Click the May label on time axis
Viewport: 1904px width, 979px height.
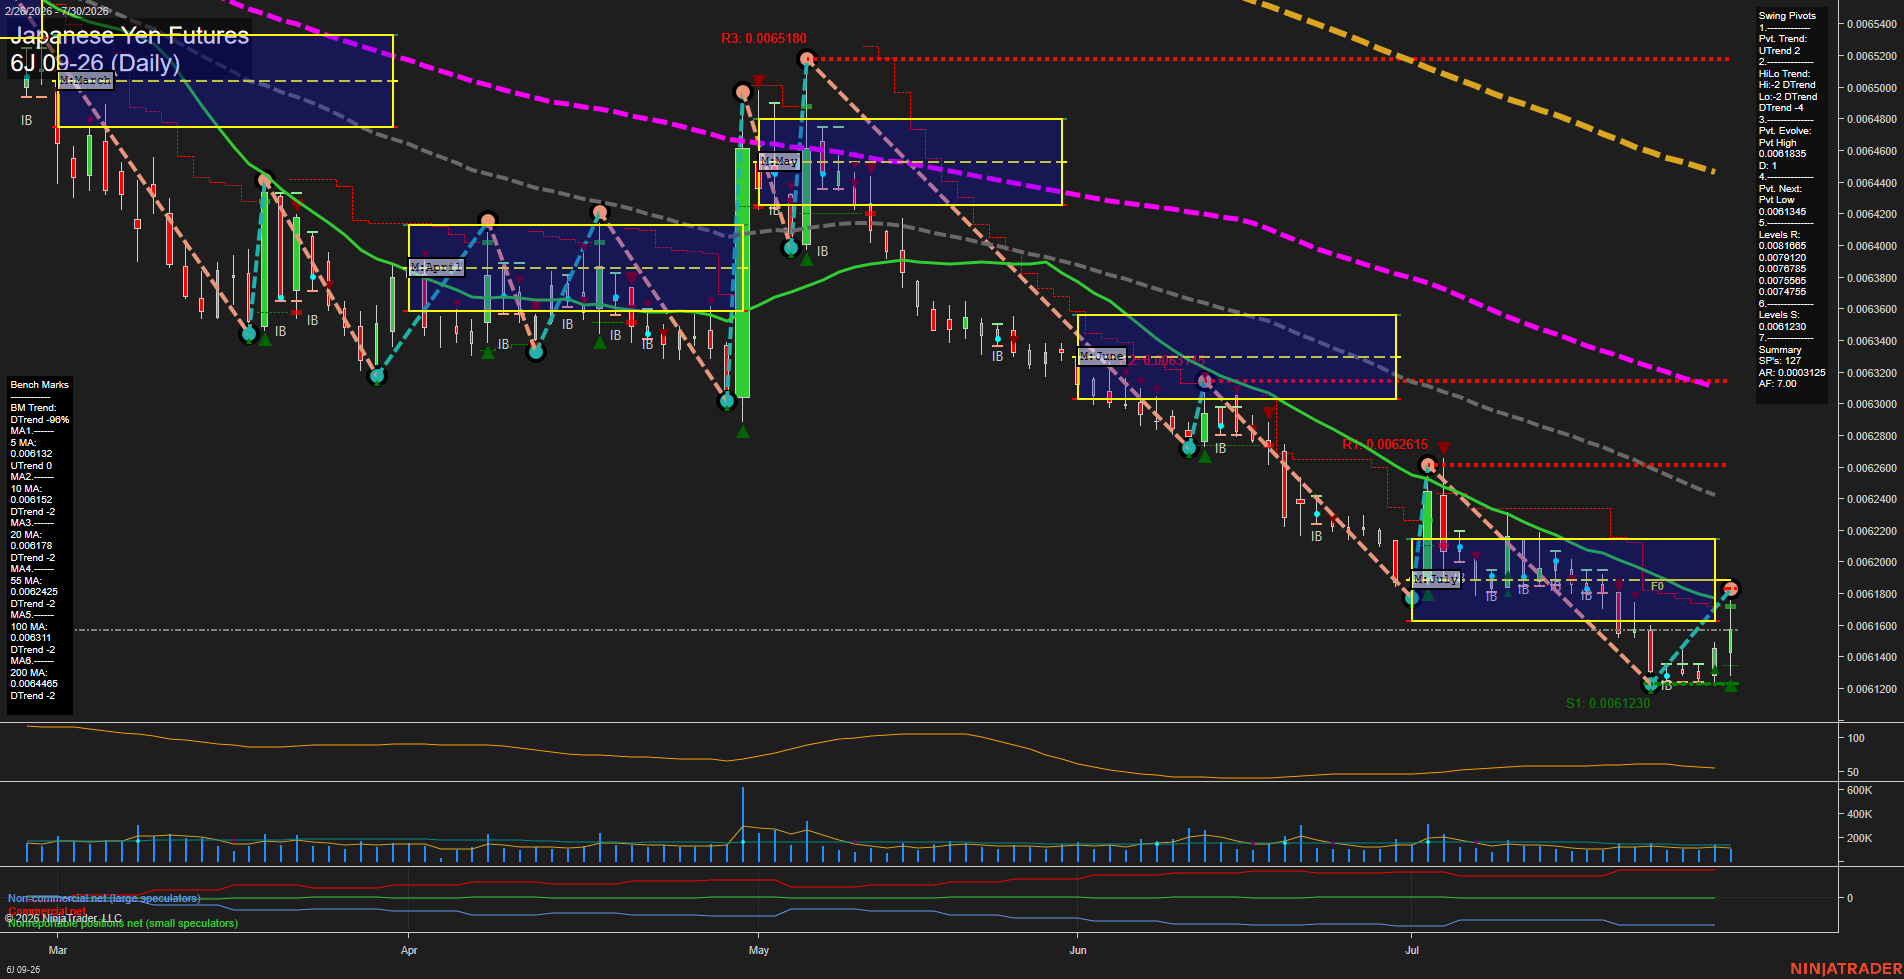759,950
